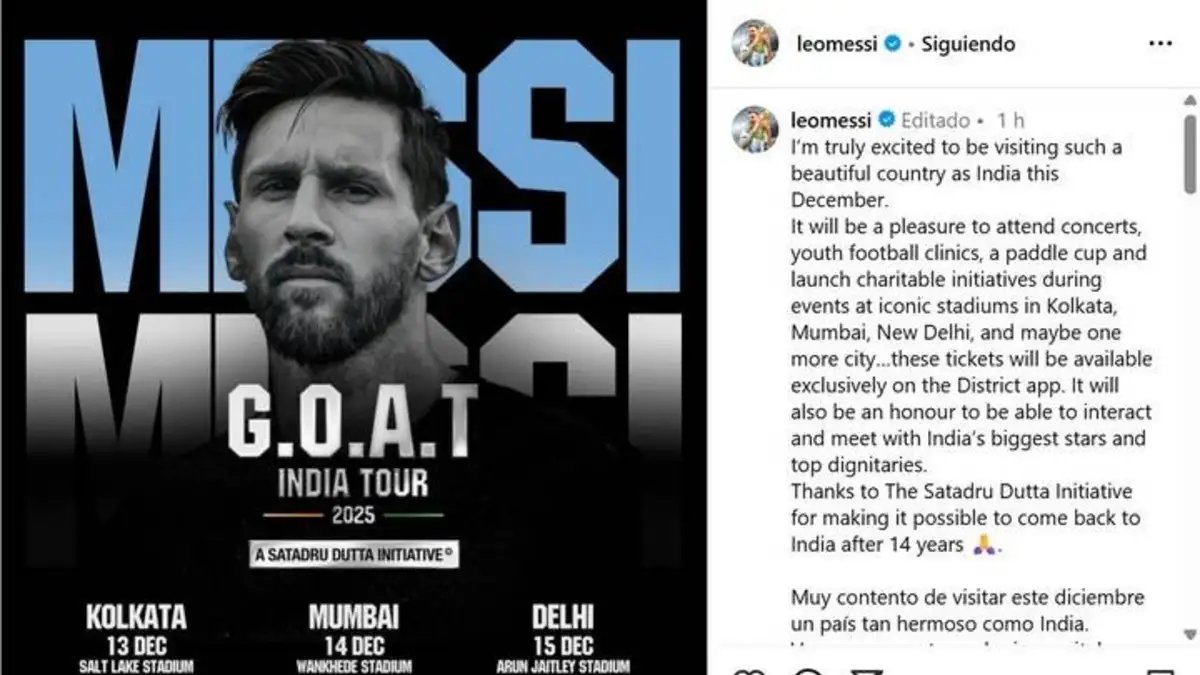
Task: Click the verified badge in the caption line
Action: pyautogui.click(x=886, y=120)
